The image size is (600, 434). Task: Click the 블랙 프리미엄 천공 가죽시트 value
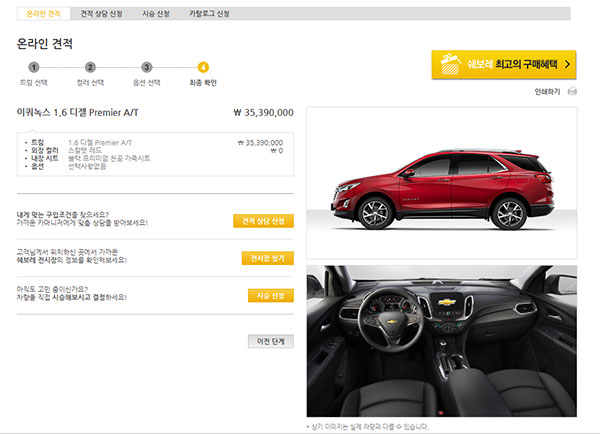(x=109, y=158)
